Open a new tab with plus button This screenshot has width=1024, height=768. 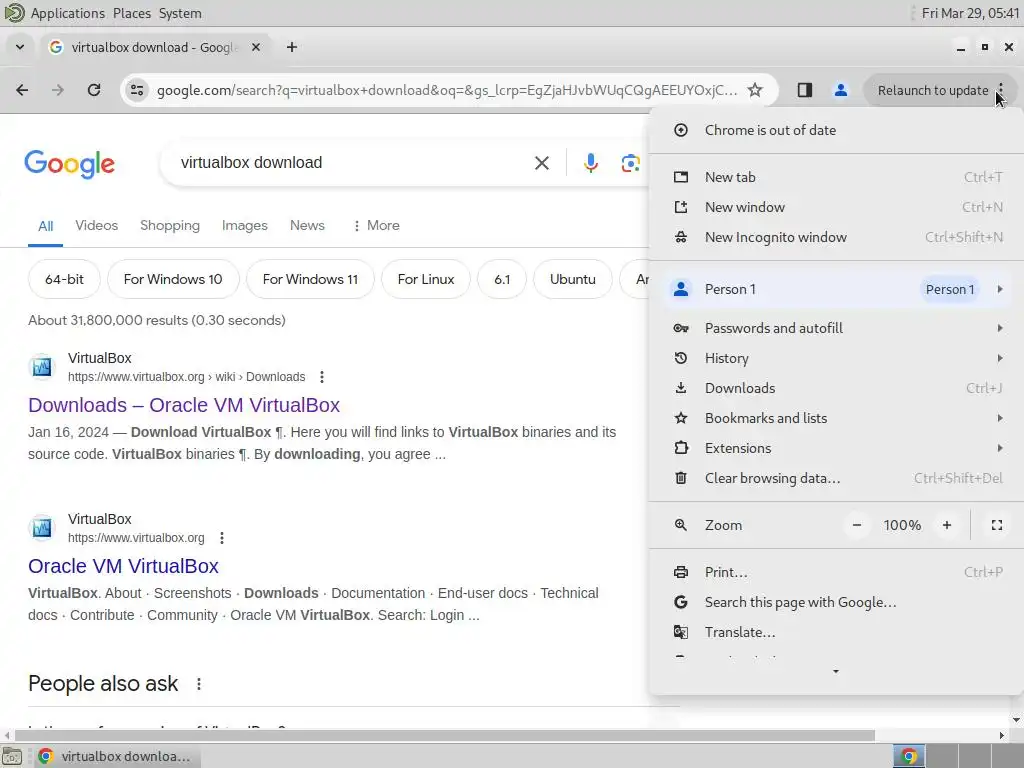pyautogui.click(x=292, y=47)
